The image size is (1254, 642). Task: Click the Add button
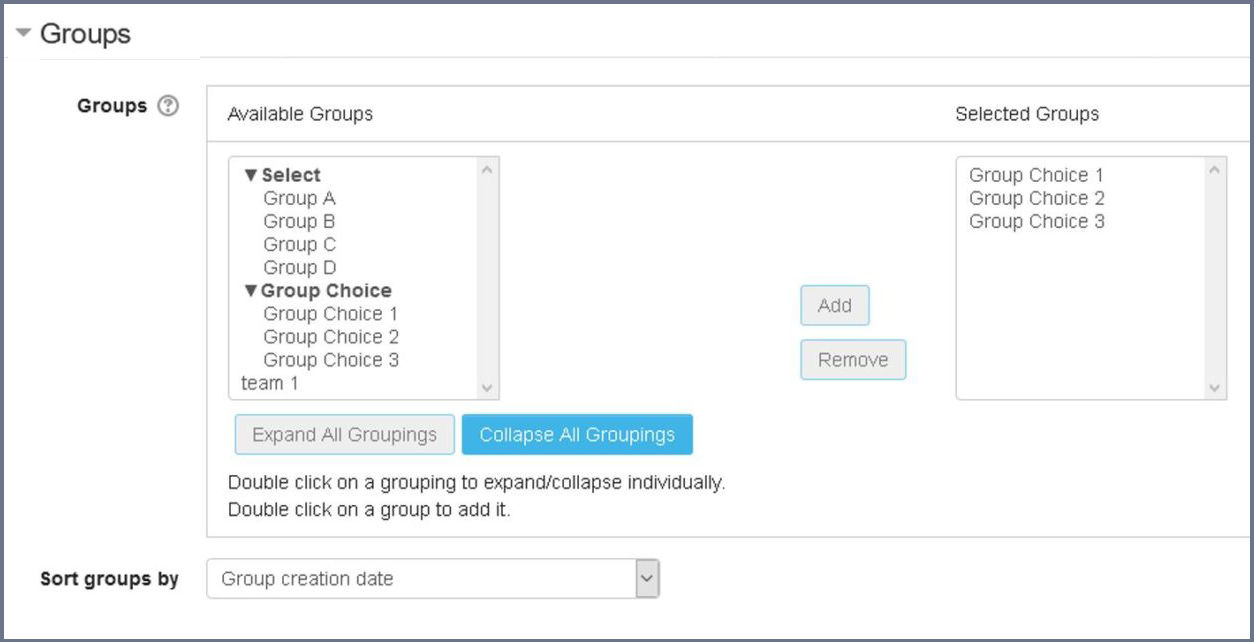[834, 305]
